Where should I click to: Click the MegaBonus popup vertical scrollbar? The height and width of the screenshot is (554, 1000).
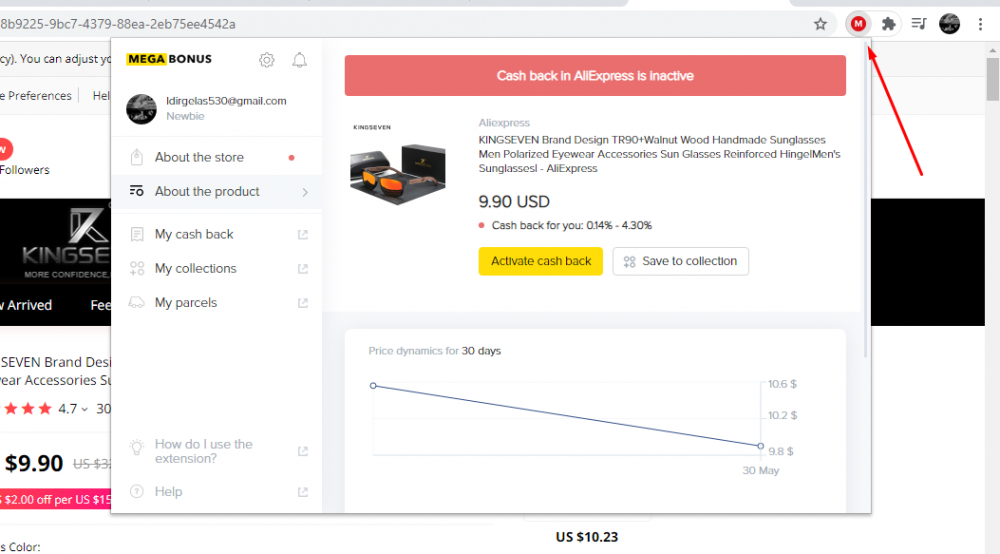865,201
